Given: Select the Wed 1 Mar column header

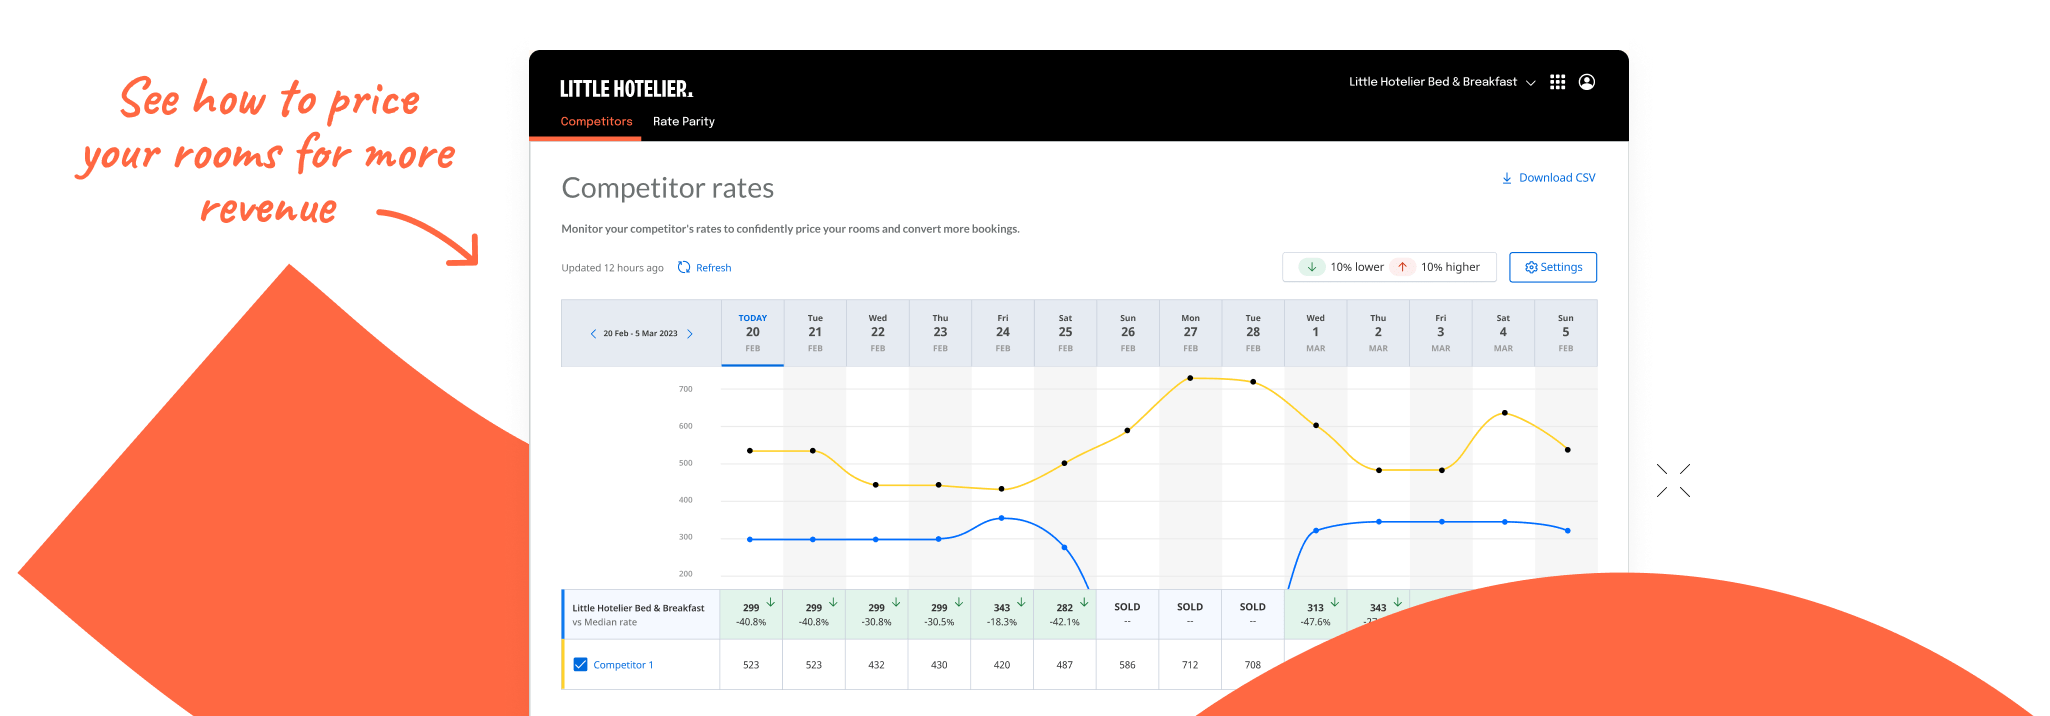Looking at the screenshot, I should tap(1315, 333).
